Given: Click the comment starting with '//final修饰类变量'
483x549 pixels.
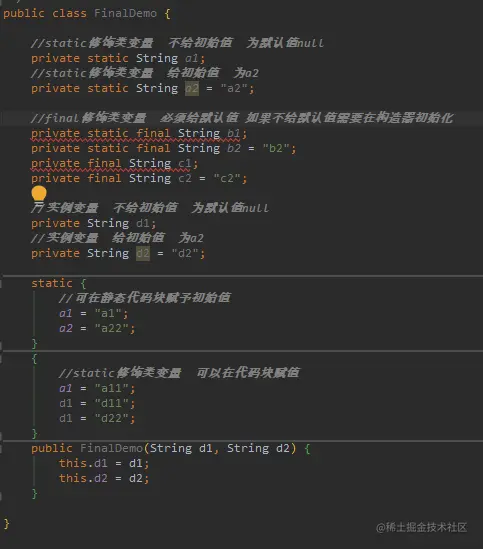Looking at the screenshot, I should pos(242,118).
